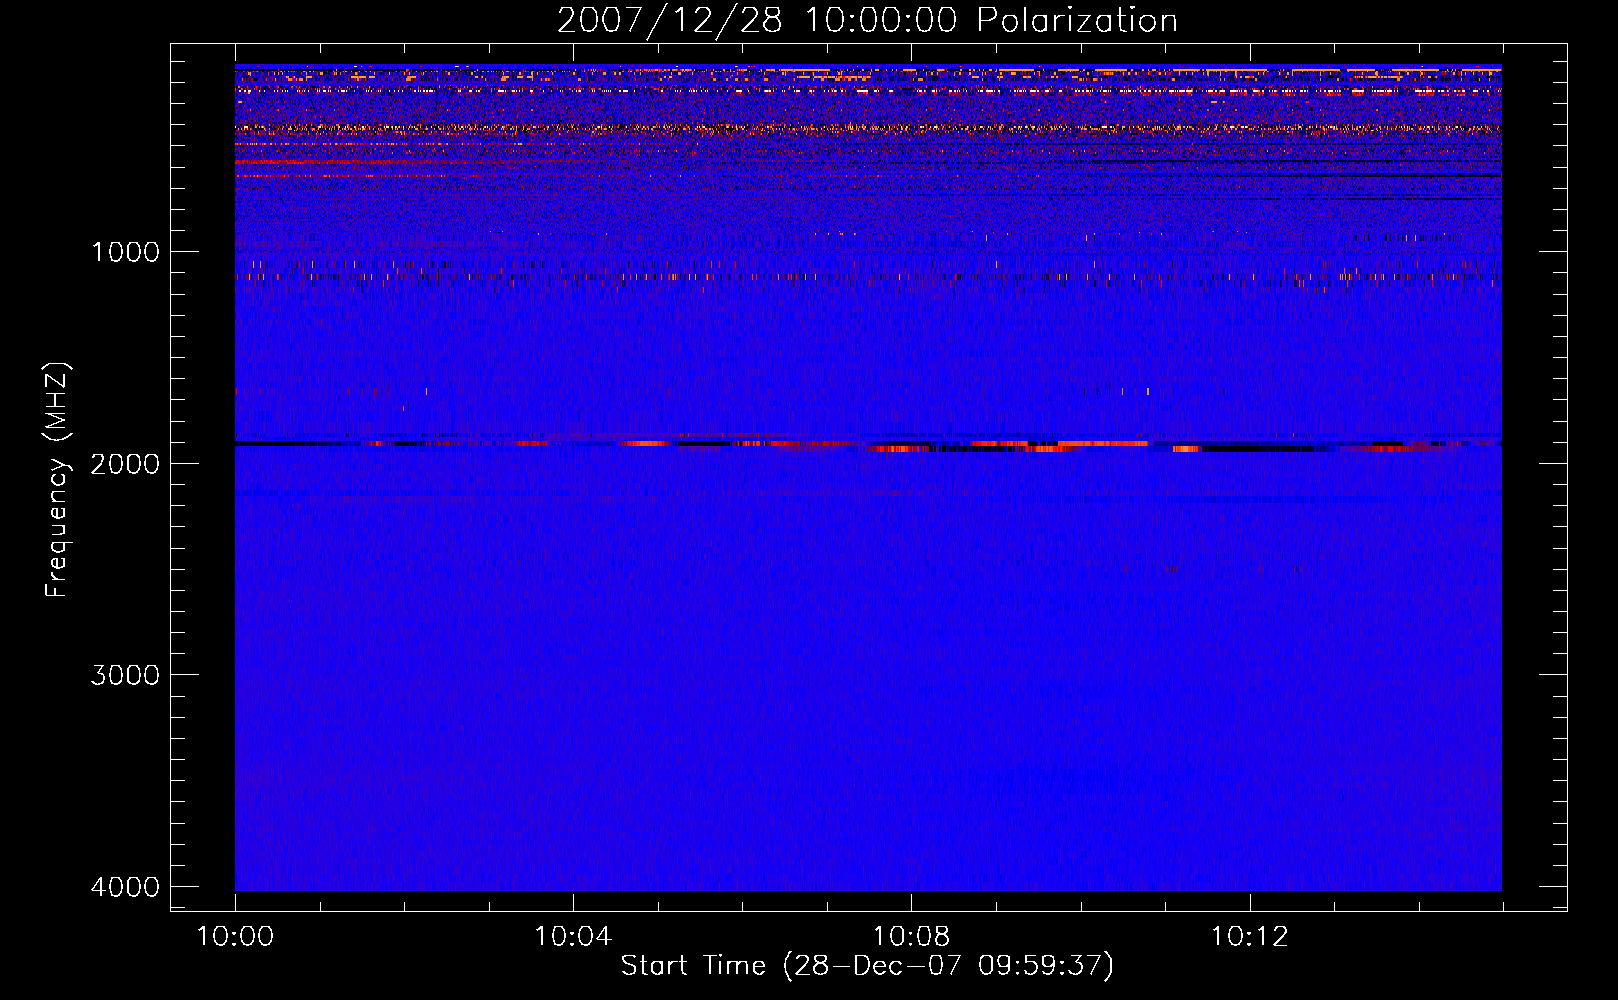
Task: Click the 10:08 time tick label
Action: (911, 937)
